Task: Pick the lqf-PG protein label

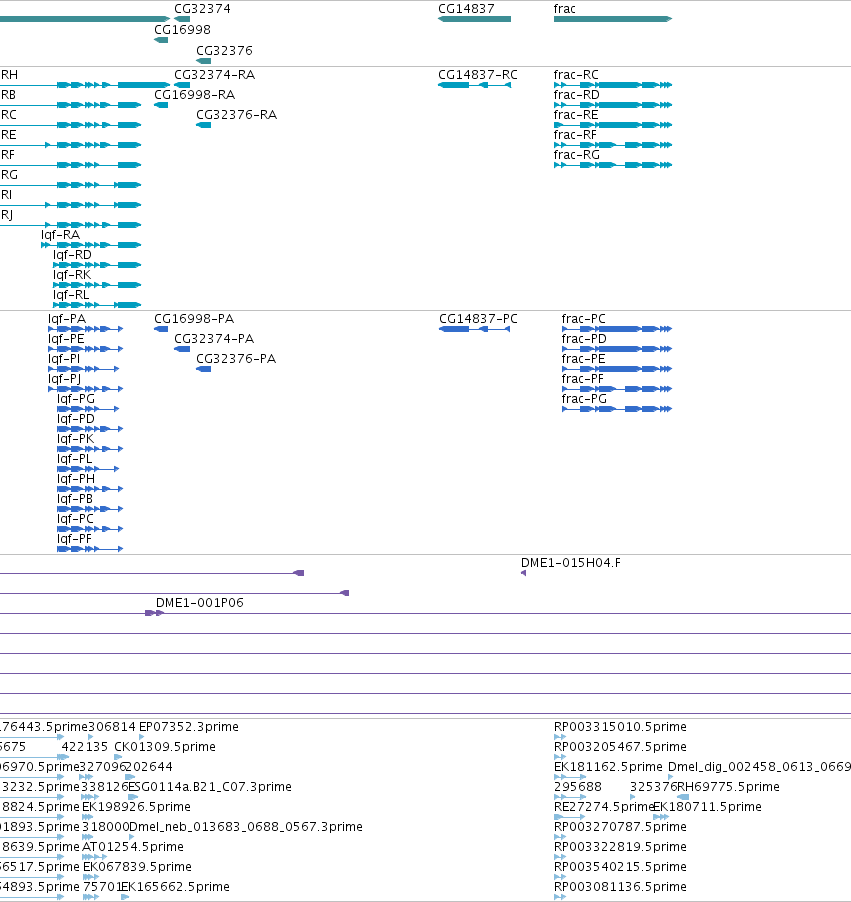Action: pos(76,399)
